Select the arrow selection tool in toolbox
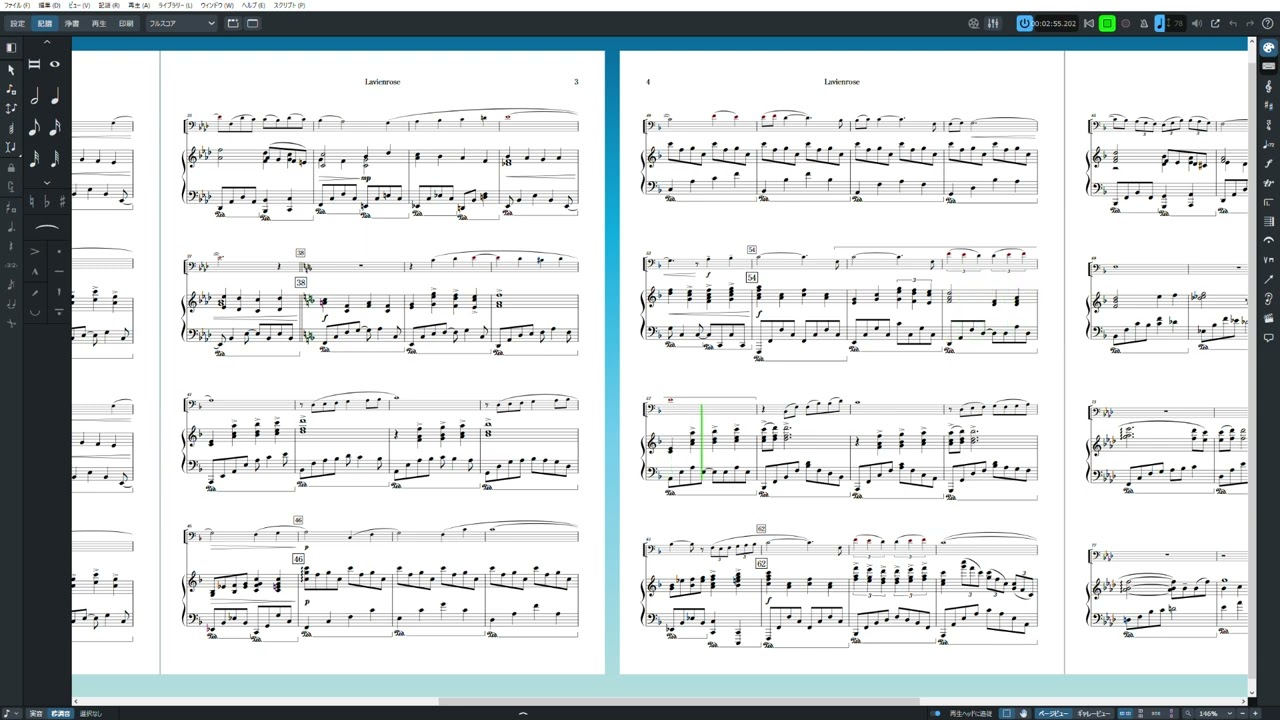 [x=11, y=70]
